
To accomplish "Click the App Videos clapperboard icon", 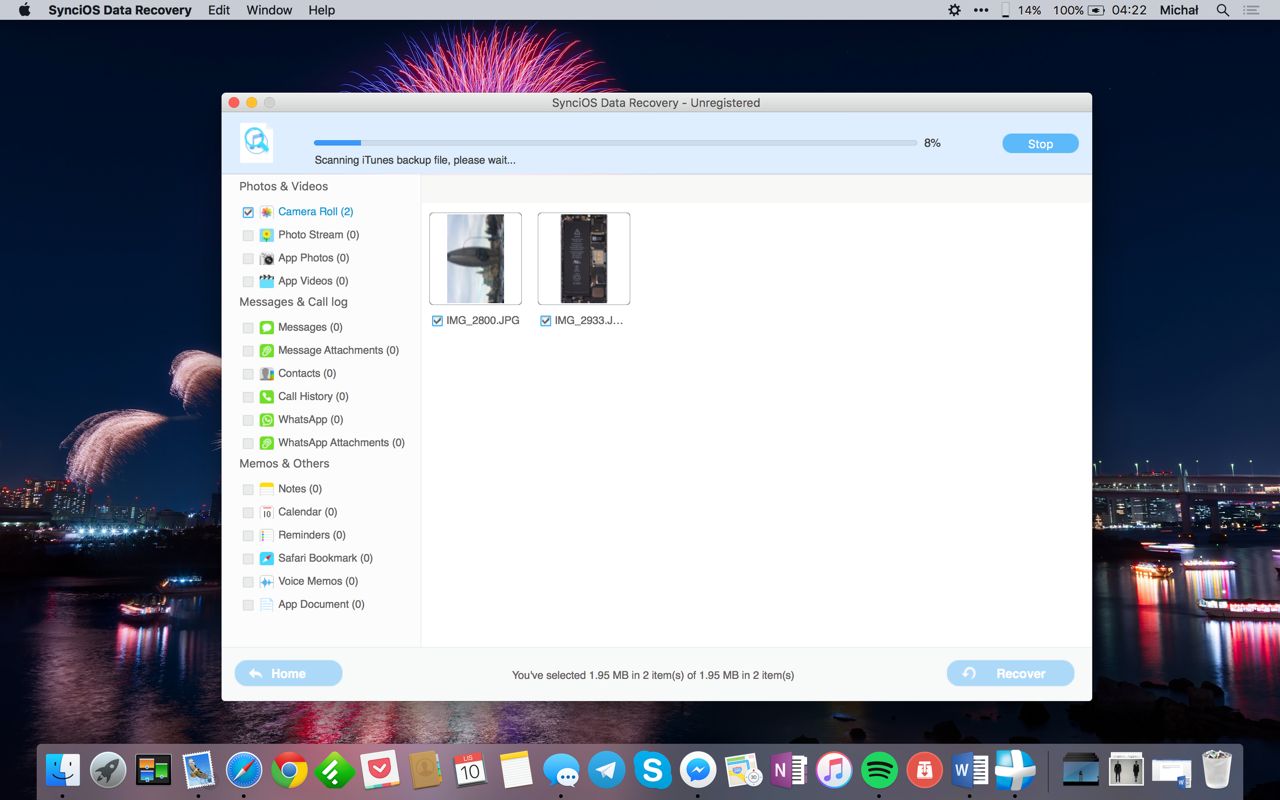I will [x=267, y=281].
